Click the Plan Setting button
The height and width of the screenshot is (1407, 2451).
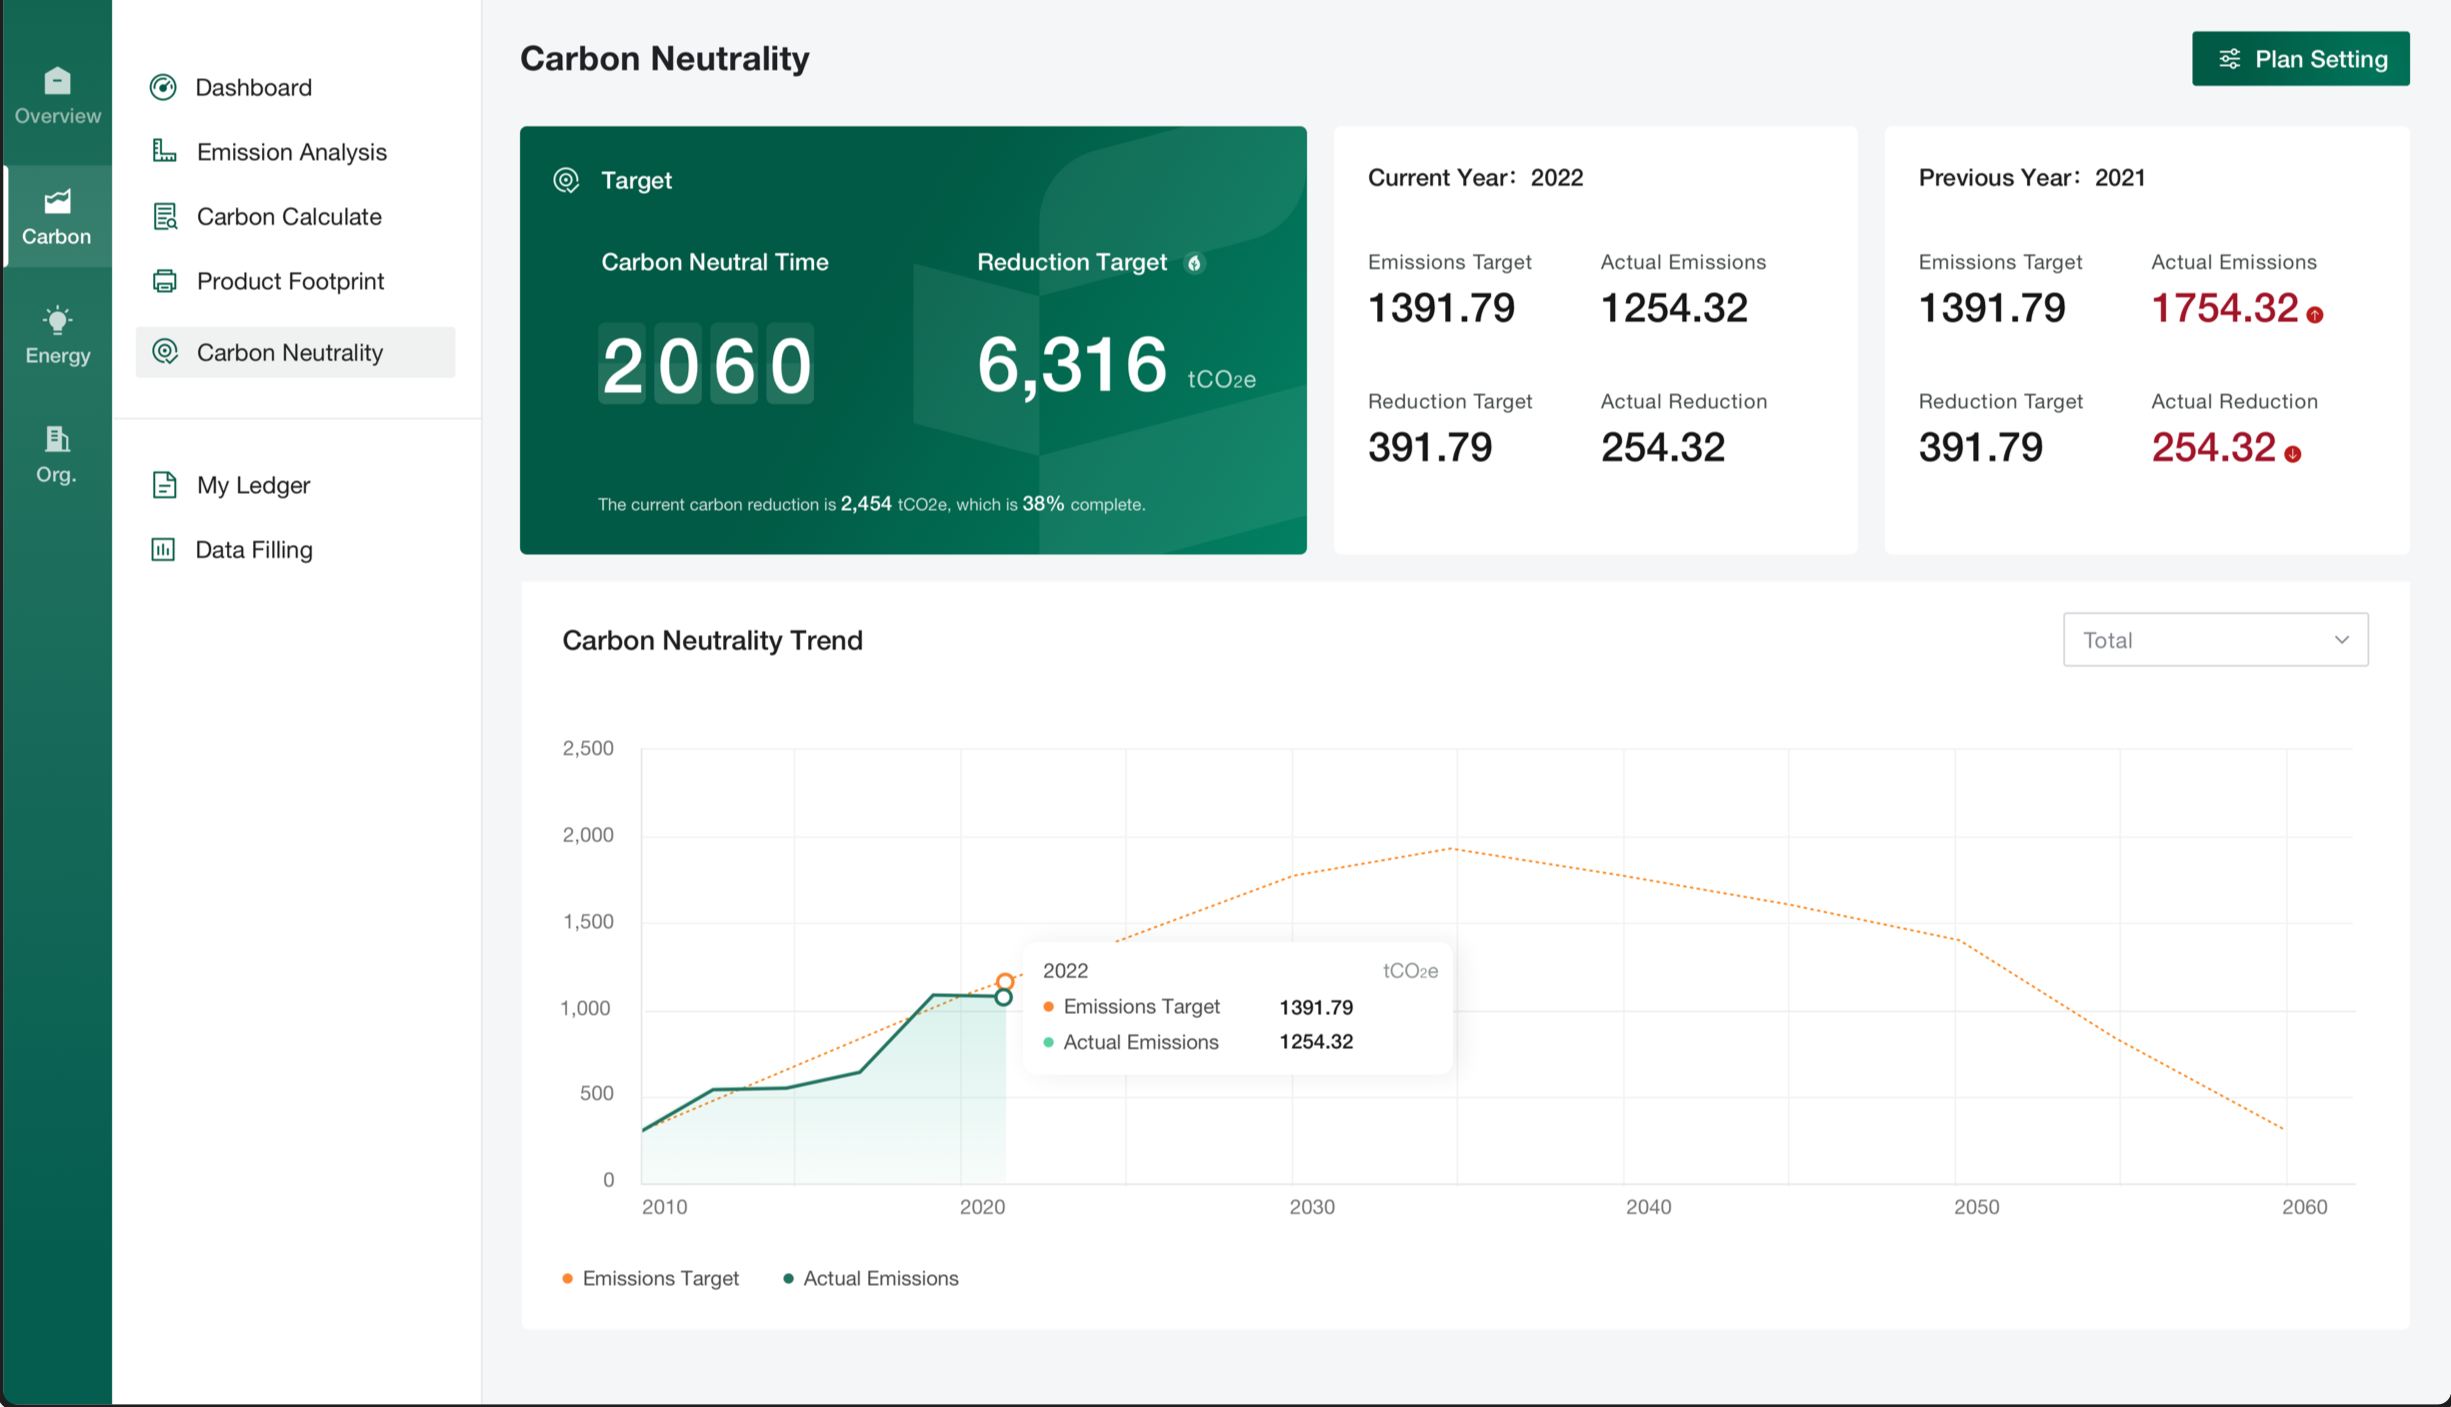2300,59
